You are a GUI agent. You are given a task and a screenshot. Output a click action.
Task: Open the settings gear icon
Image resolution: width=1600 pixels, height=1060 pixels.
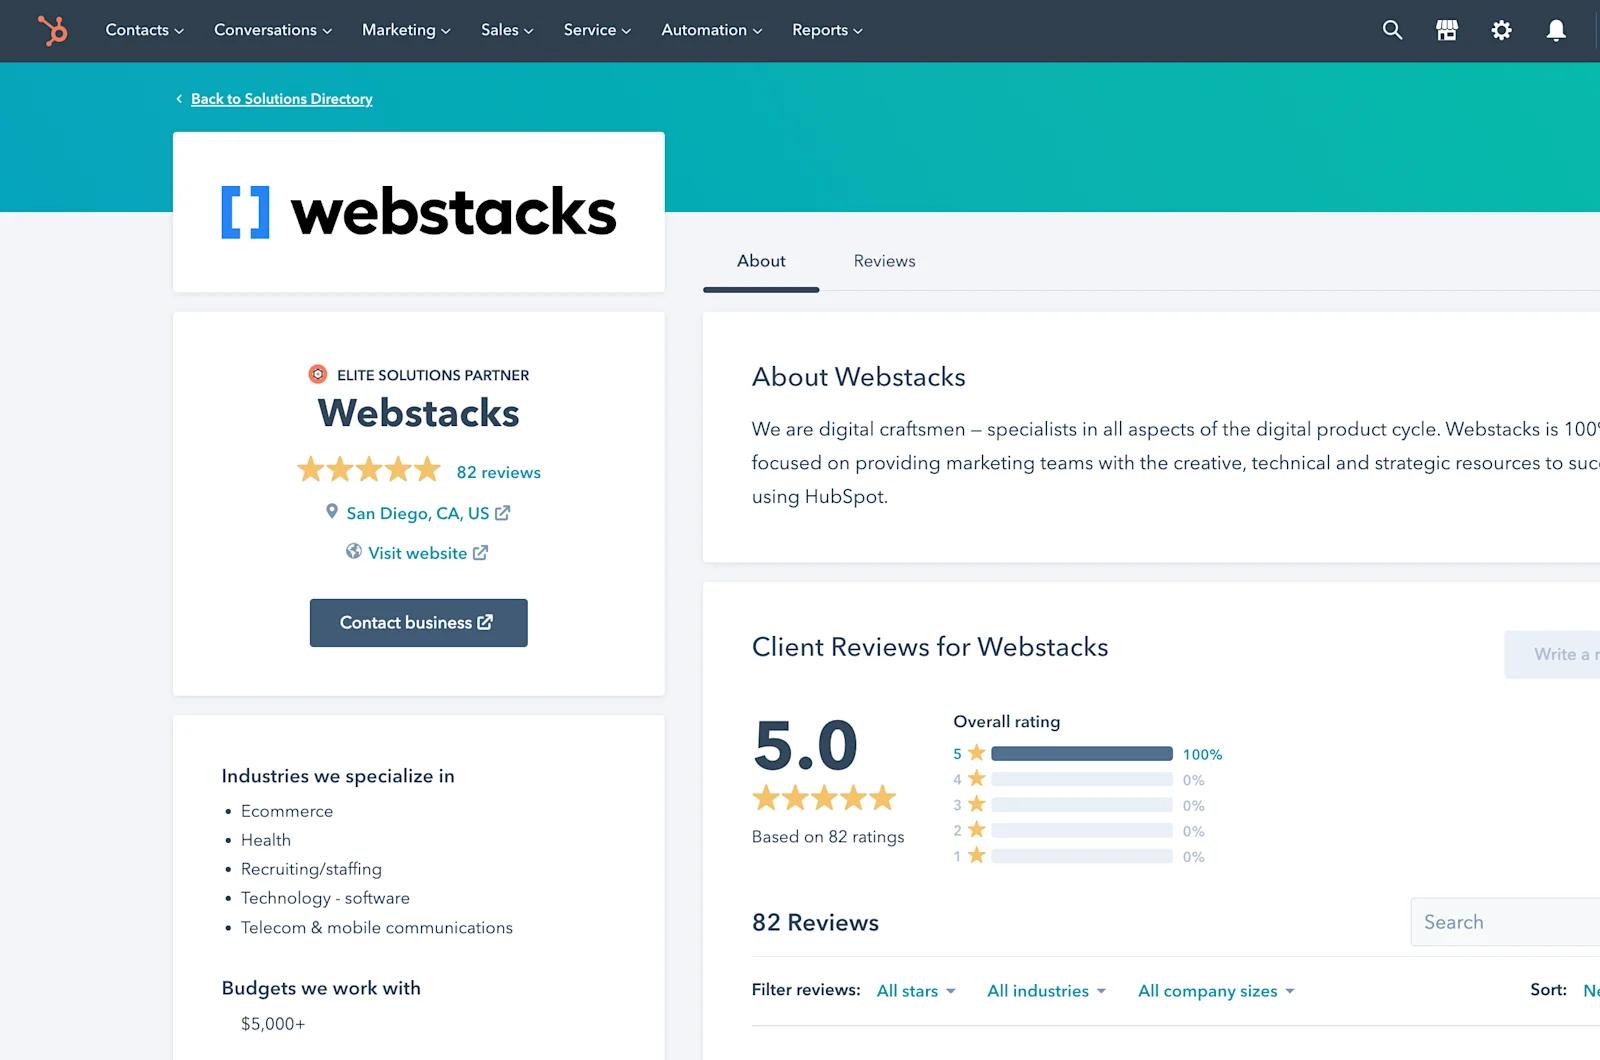(x=1501, y=30)
